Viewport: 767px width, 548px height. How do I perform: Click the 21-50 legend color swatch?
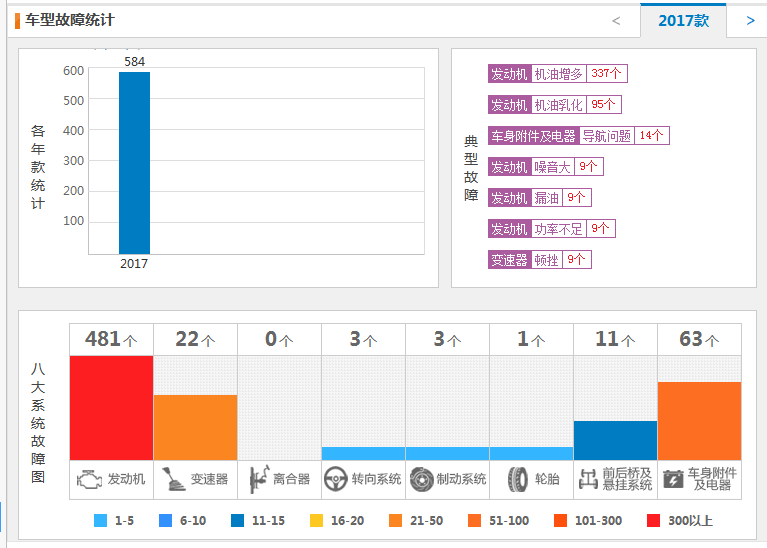point(395,521)
